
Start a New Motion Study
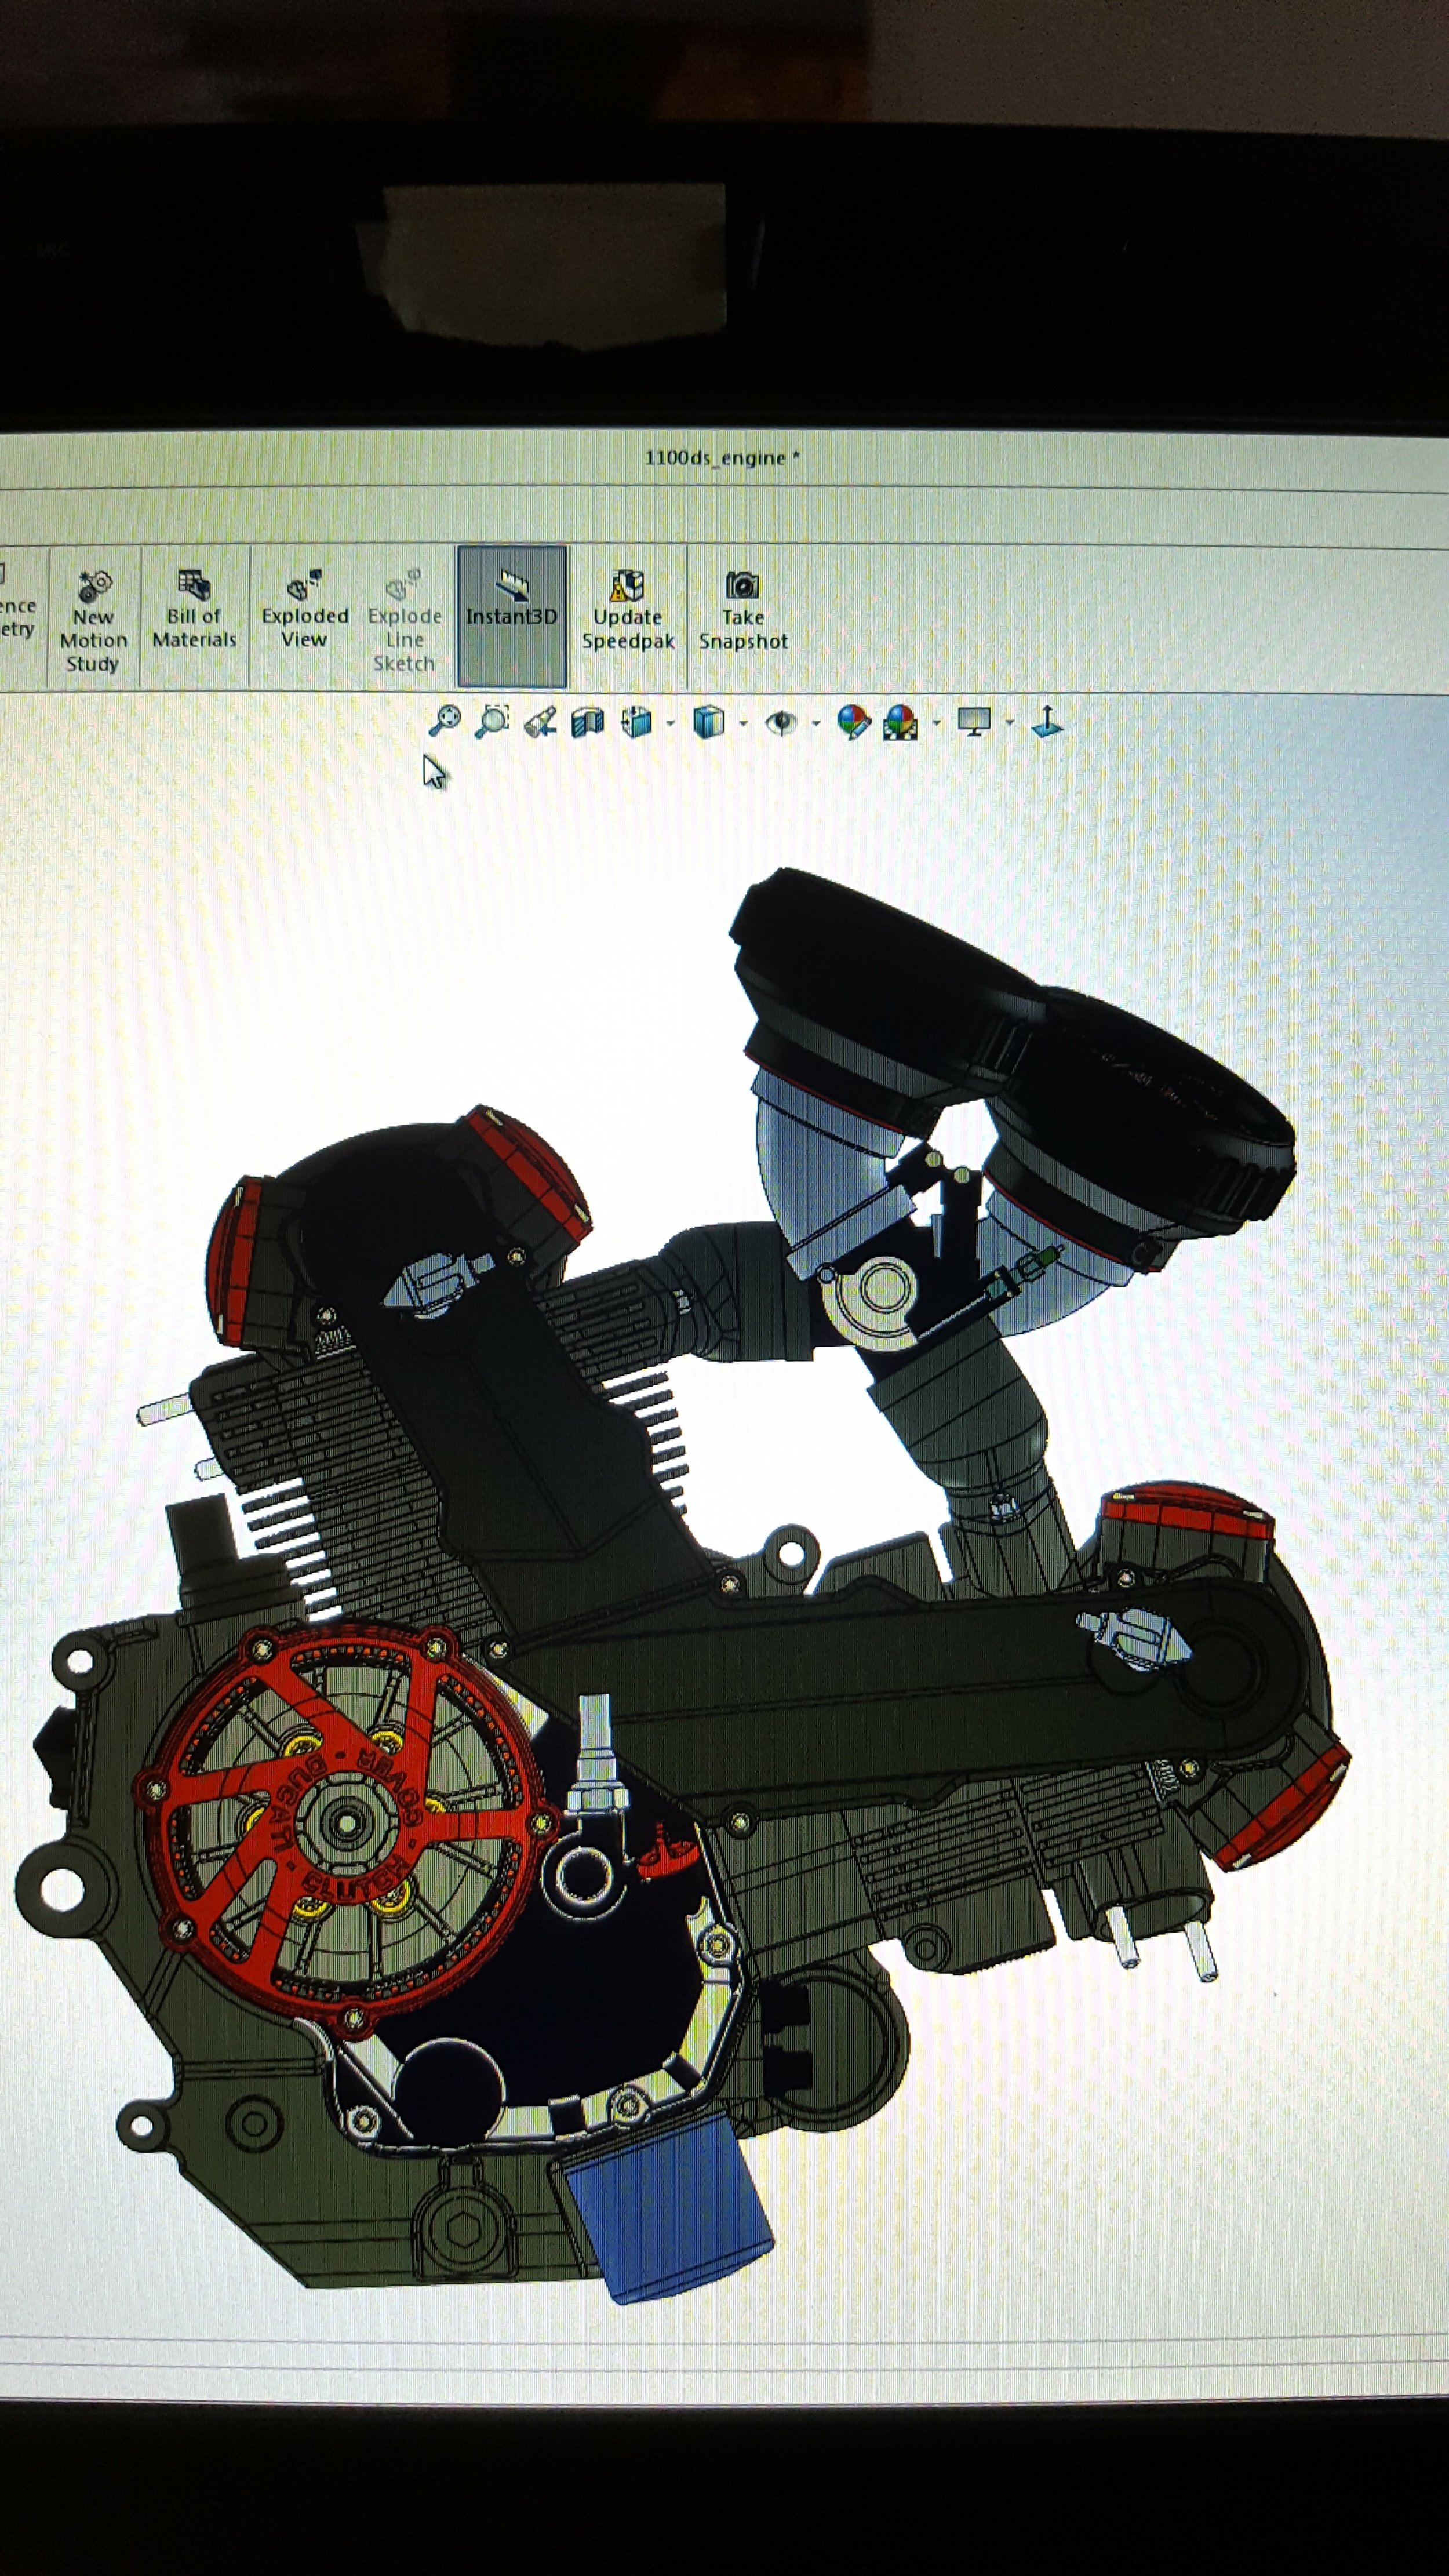[93, 620]
